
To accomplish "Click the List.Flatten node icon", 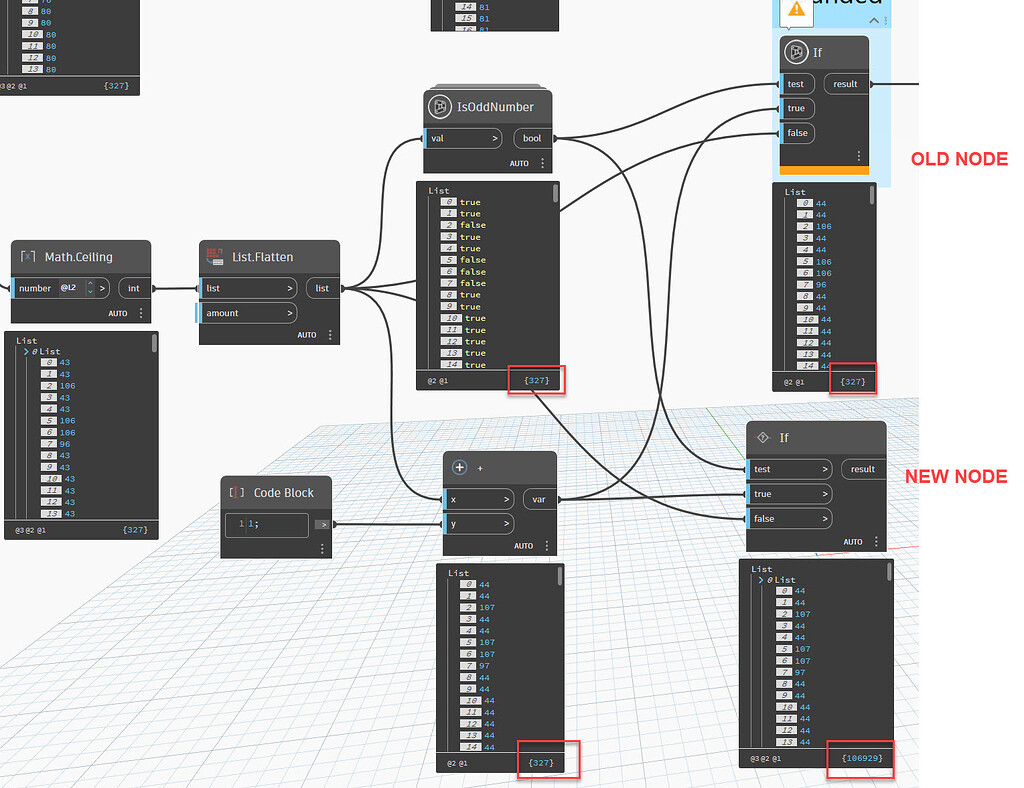I will pos(215,257).
